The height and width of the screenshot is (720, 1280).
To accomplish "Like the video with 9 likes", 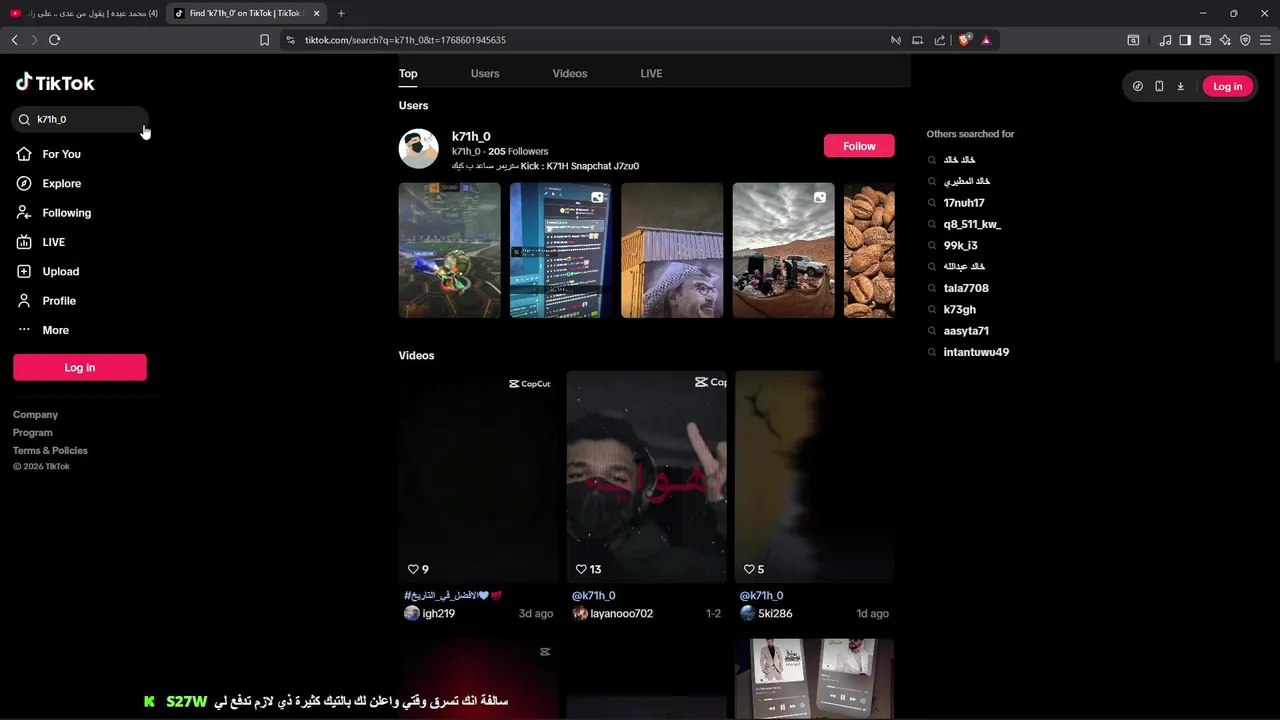I will coord(412,569).
